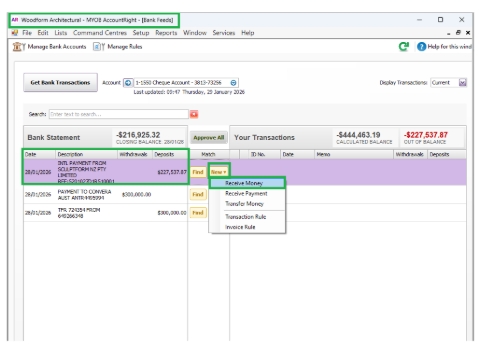Click the Bank Statement Deposits column header
Screen dimensions: 480x360
click(170, 154)
